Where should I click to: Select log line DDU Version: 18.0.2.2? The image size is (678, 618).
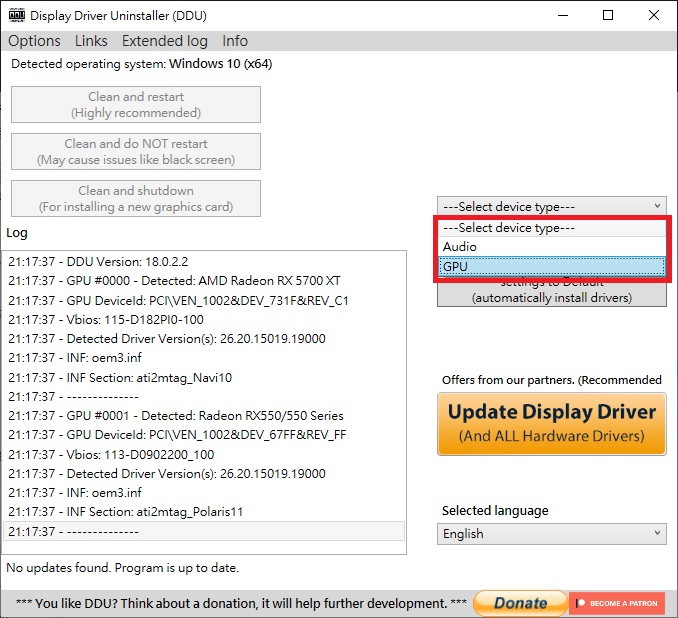pyautogui.click(x=204, y=262)
